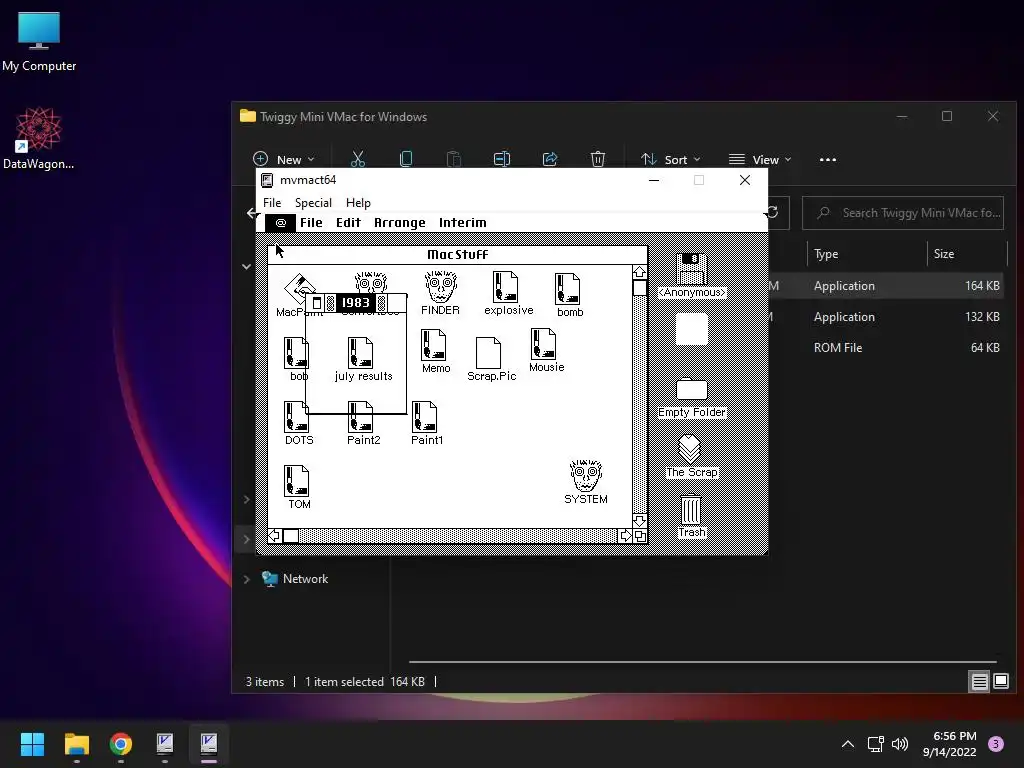Screen dimensions: 1024x768
Task: Open Google Chrome from the taskbar
Action: point(121,744)
